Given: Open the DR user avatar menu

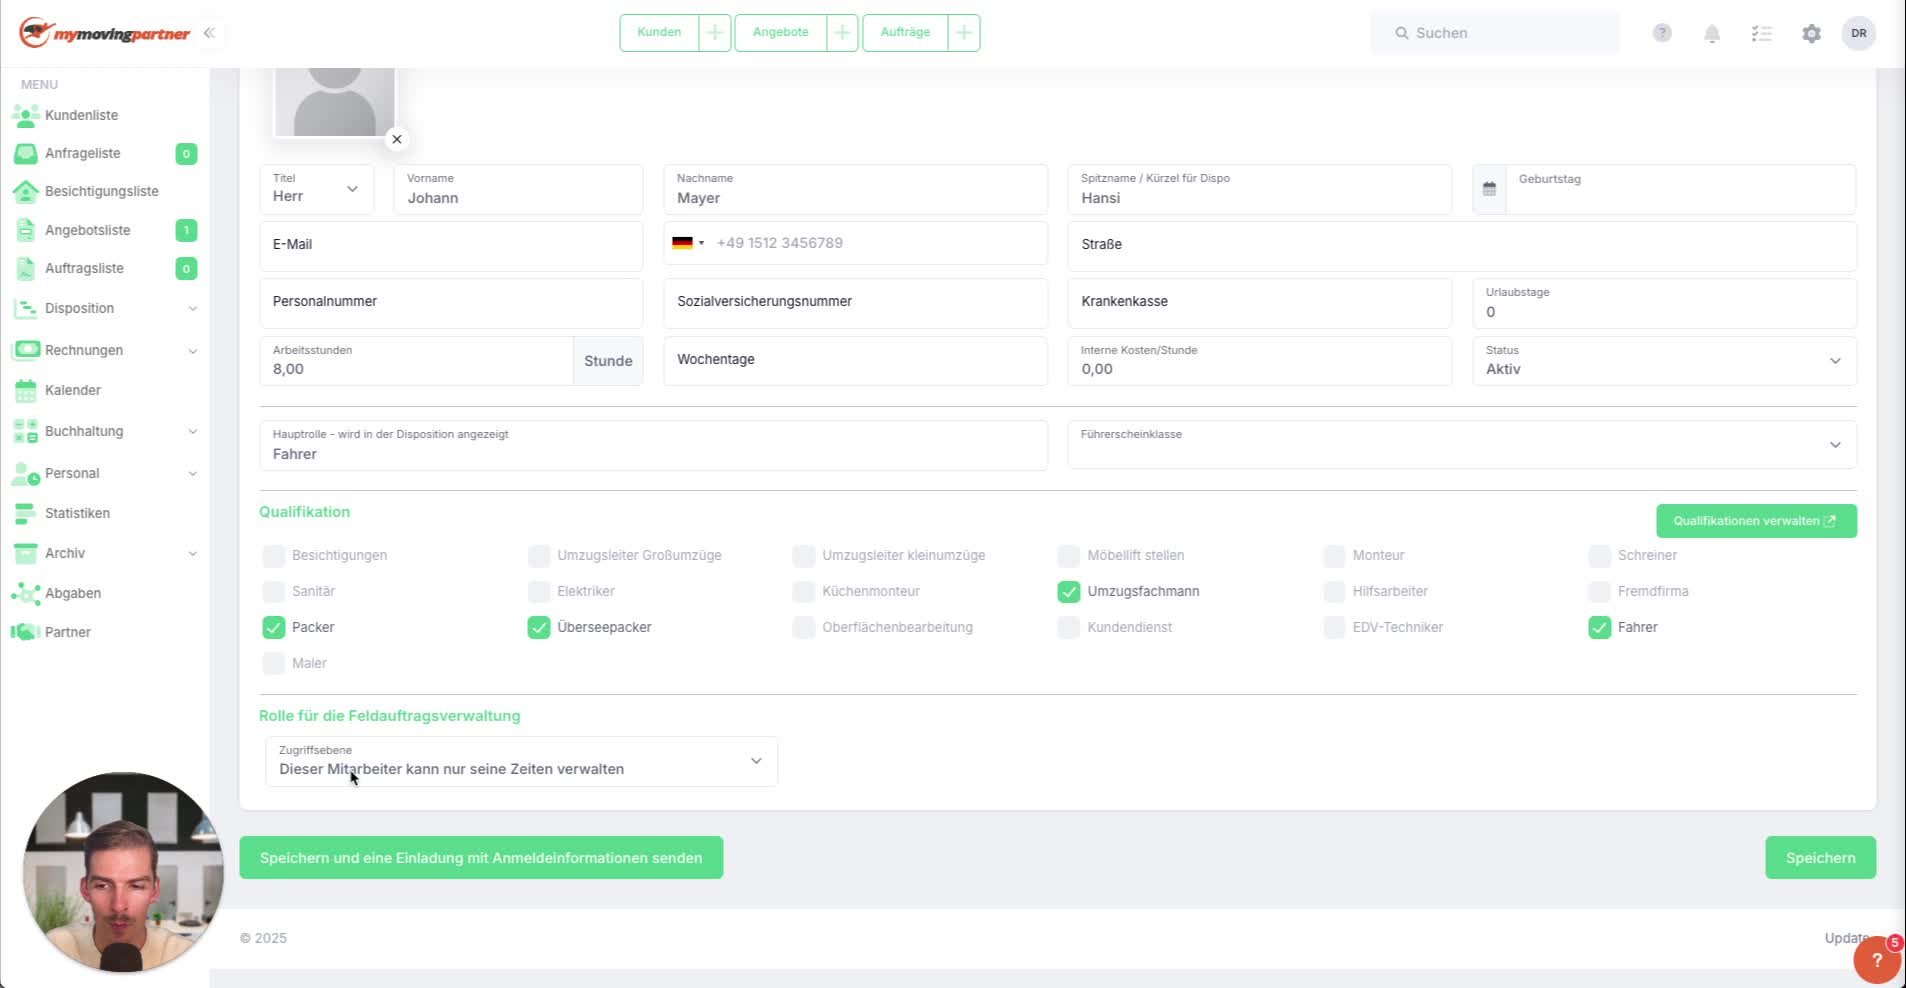Looking at the screenshot, I should click(x=1859, y=33).
